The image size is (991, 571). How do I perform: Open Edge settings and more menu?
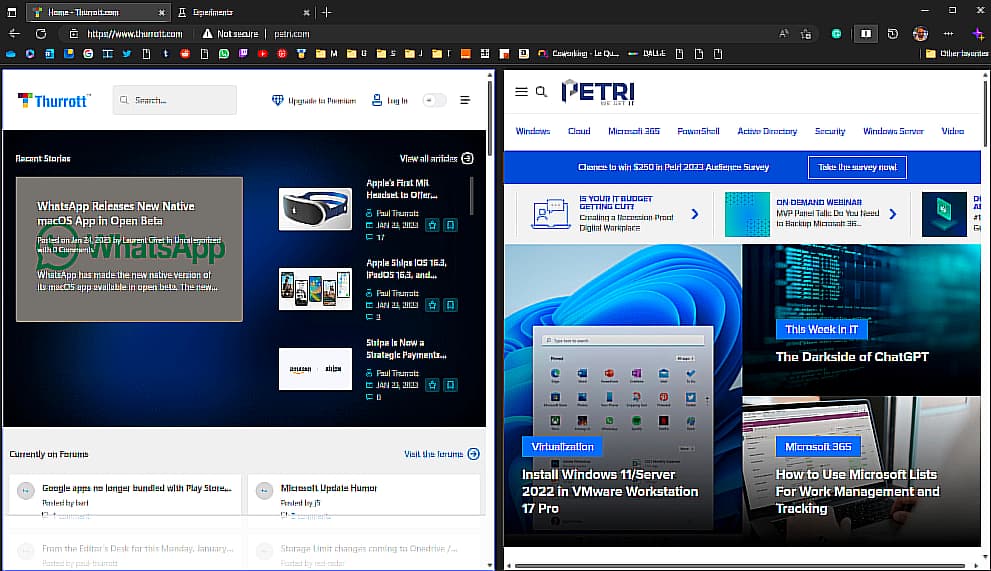pyautogui.click(x=948, y=34)
